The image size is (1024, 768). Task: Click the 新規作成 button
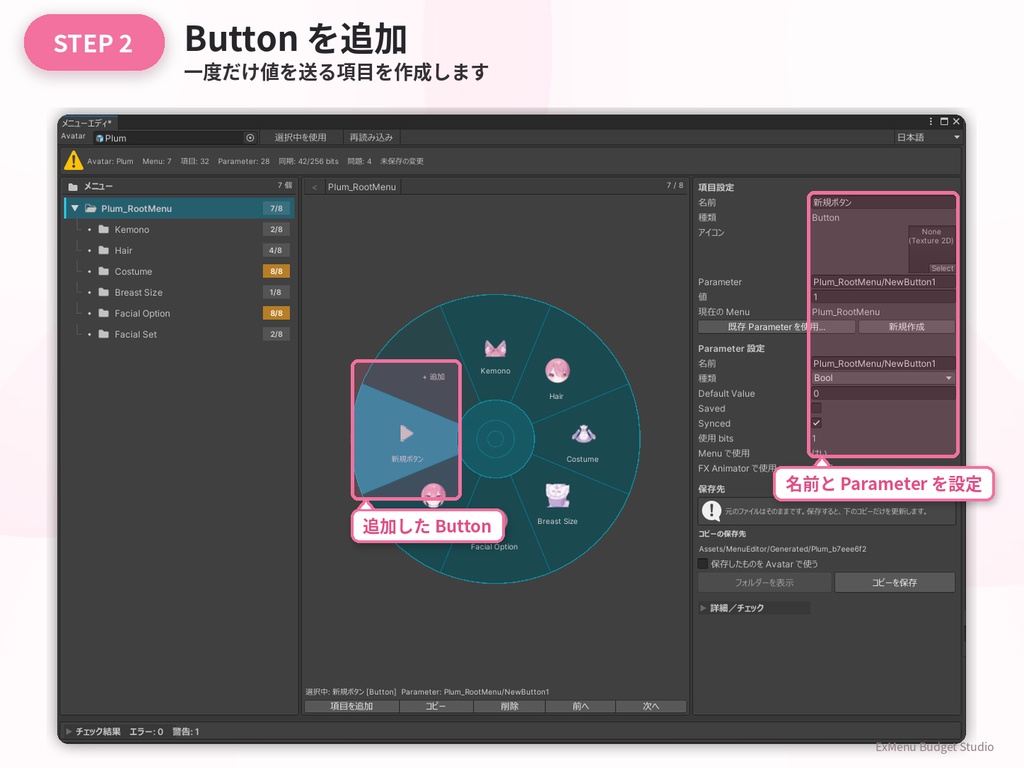click(x=906, y=327)
